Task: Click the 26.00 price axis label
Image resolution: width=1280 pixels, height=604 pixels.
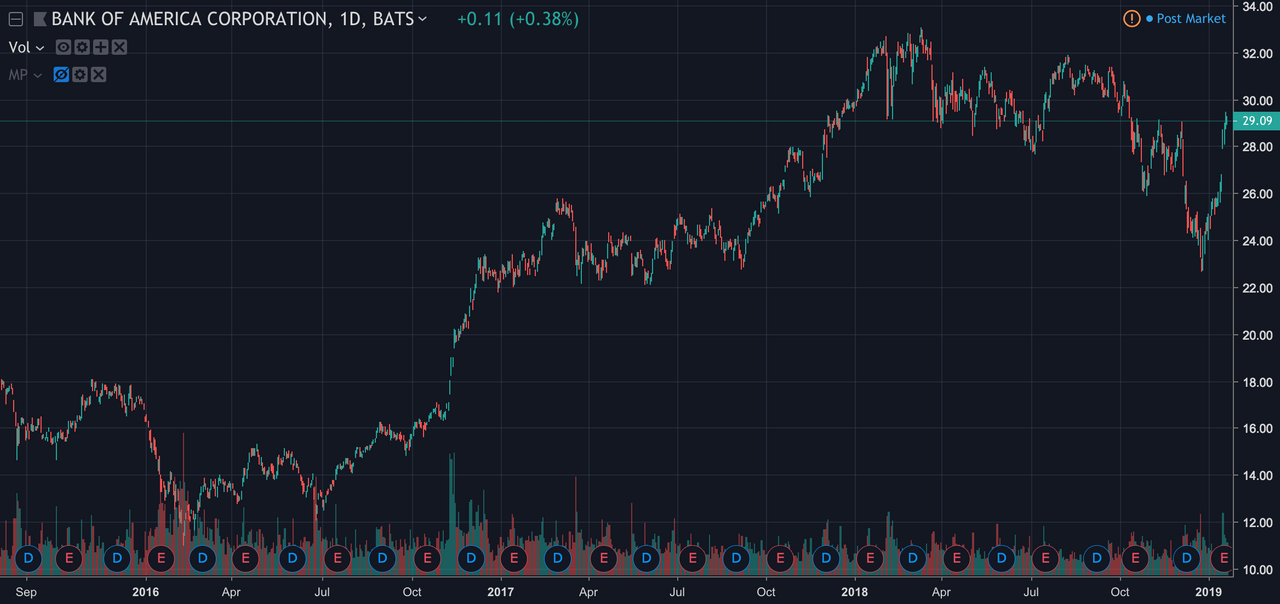Action: (x=1257, y=194)
